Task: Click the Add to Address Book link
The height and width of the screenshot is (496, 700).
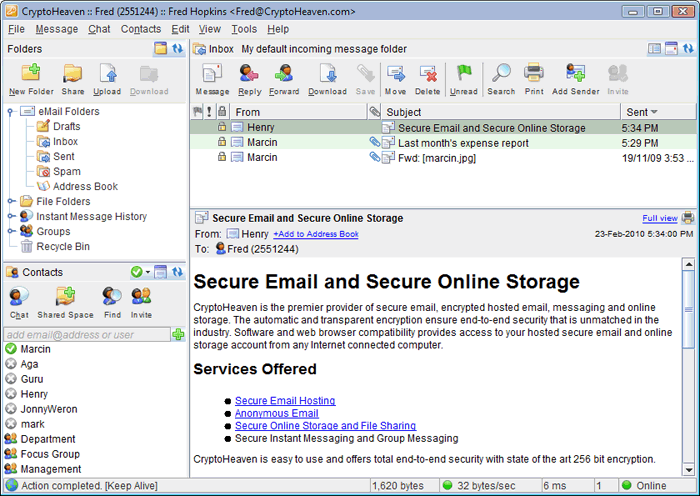Action: click(x=315, y=234)
